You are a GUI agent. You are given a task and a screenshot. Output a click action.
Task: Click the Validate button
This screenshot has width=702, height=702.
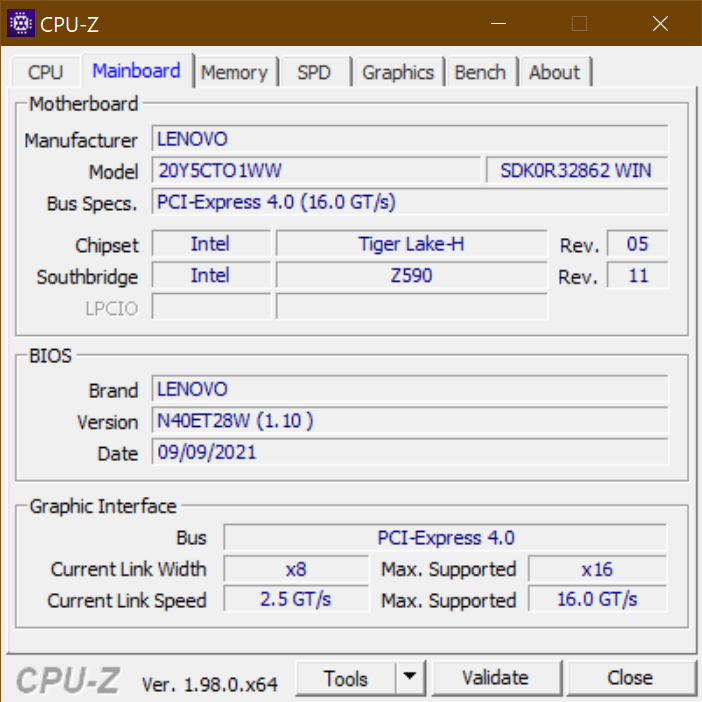pos(496,678)
